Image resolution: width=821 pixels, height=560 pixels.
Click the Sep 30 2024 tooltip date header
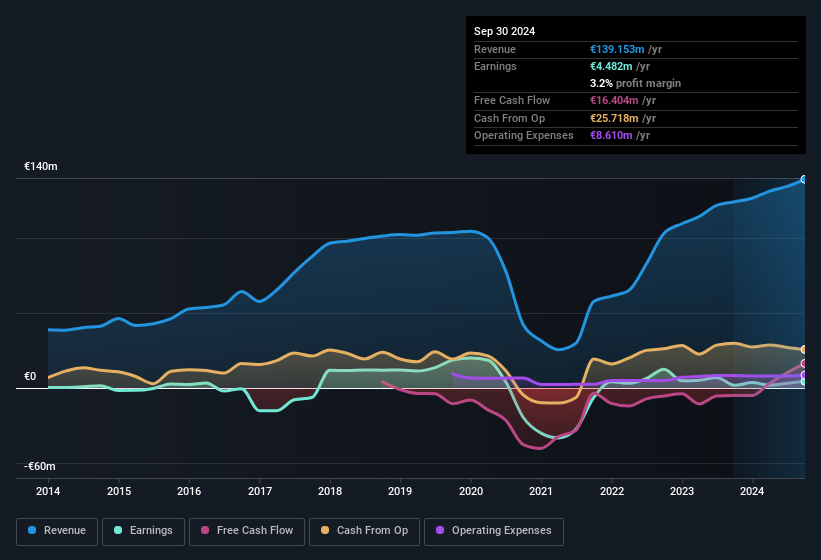(504, 31)
